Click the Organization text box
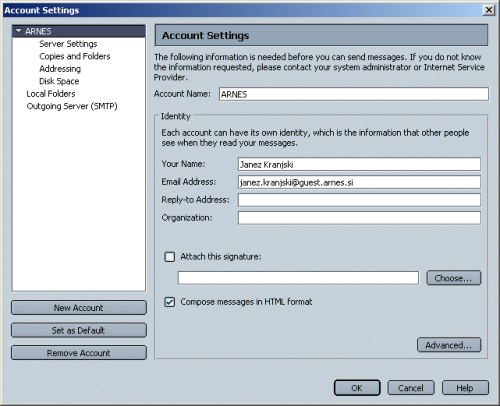Image resolution: width=500 pixels, height=406 pixels. tap(359, 218)
